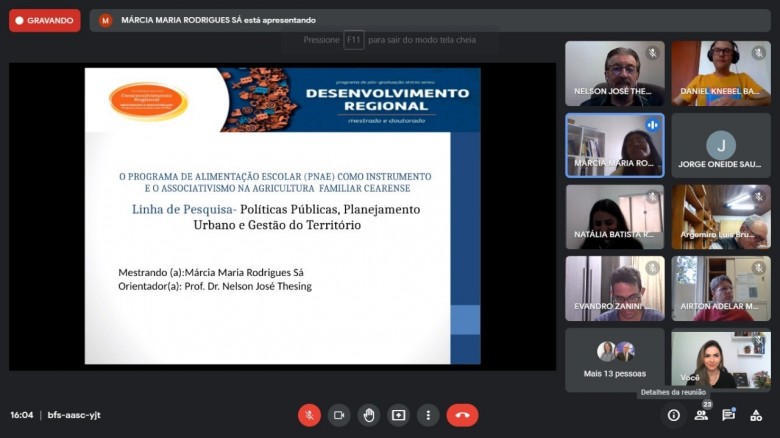780x438 pixels.
Task: Click the presented slide in the main view
Action: pos(282,216)
